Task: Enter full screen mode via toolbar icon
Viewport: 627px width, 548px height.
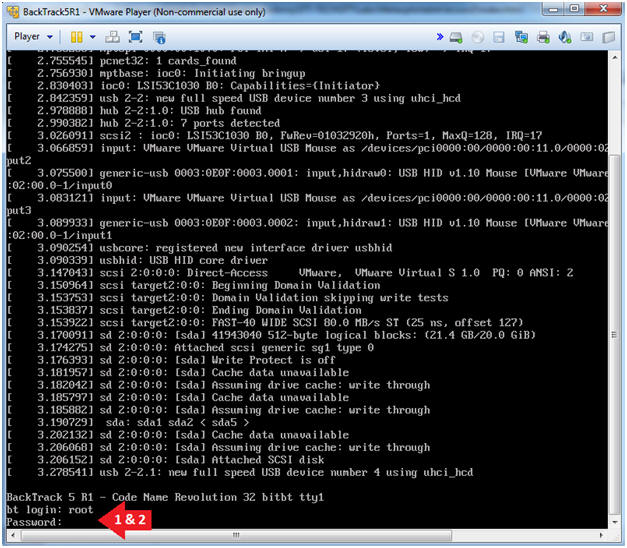Action: click(x=136, y=37)
